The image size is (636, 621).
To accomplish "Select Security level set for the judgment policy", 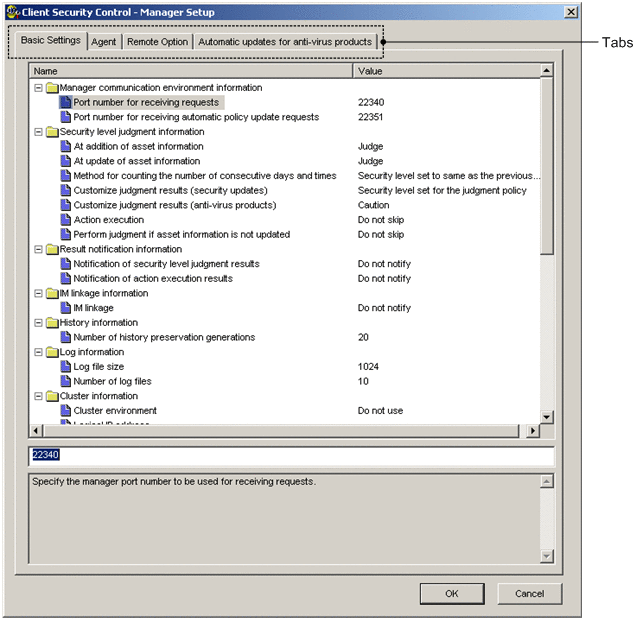I will click(x=442, y=190).
